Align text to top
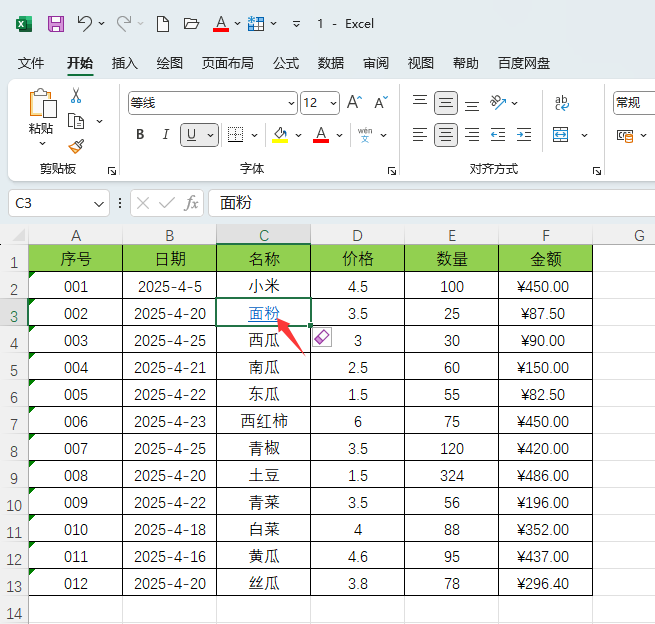Image resolution: width=655 pixels, height=624 pixels. 420,100
